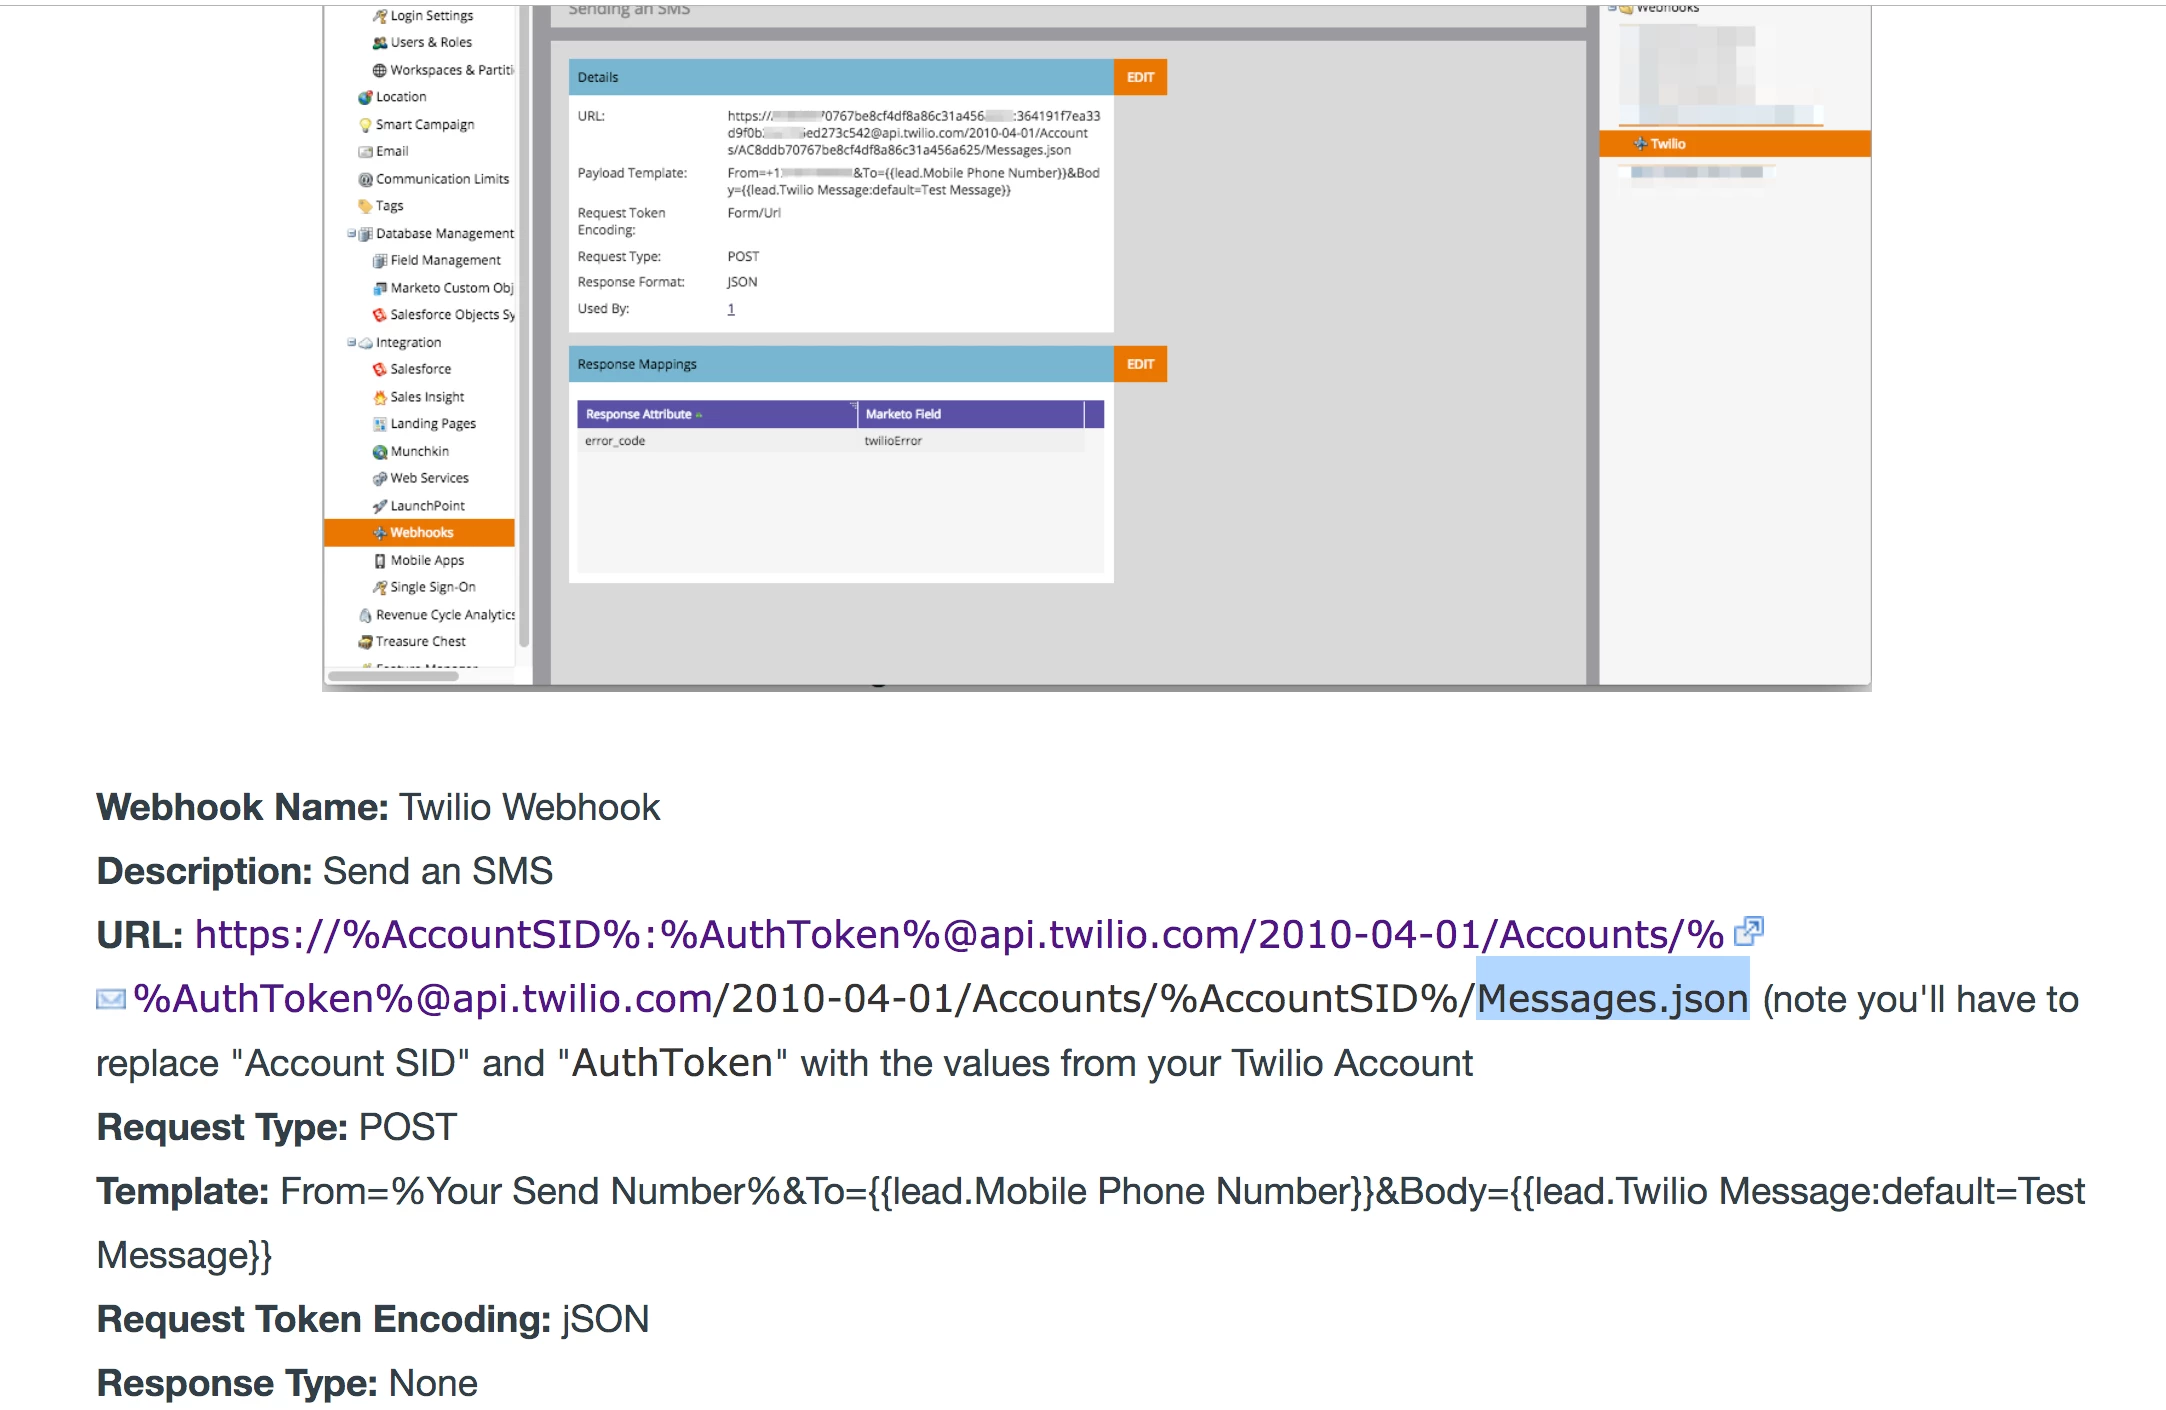Click the Treasure Chest icon
Image resolution: width=2166 pixels, height=1410 pixels.
(x=365, y=642)
